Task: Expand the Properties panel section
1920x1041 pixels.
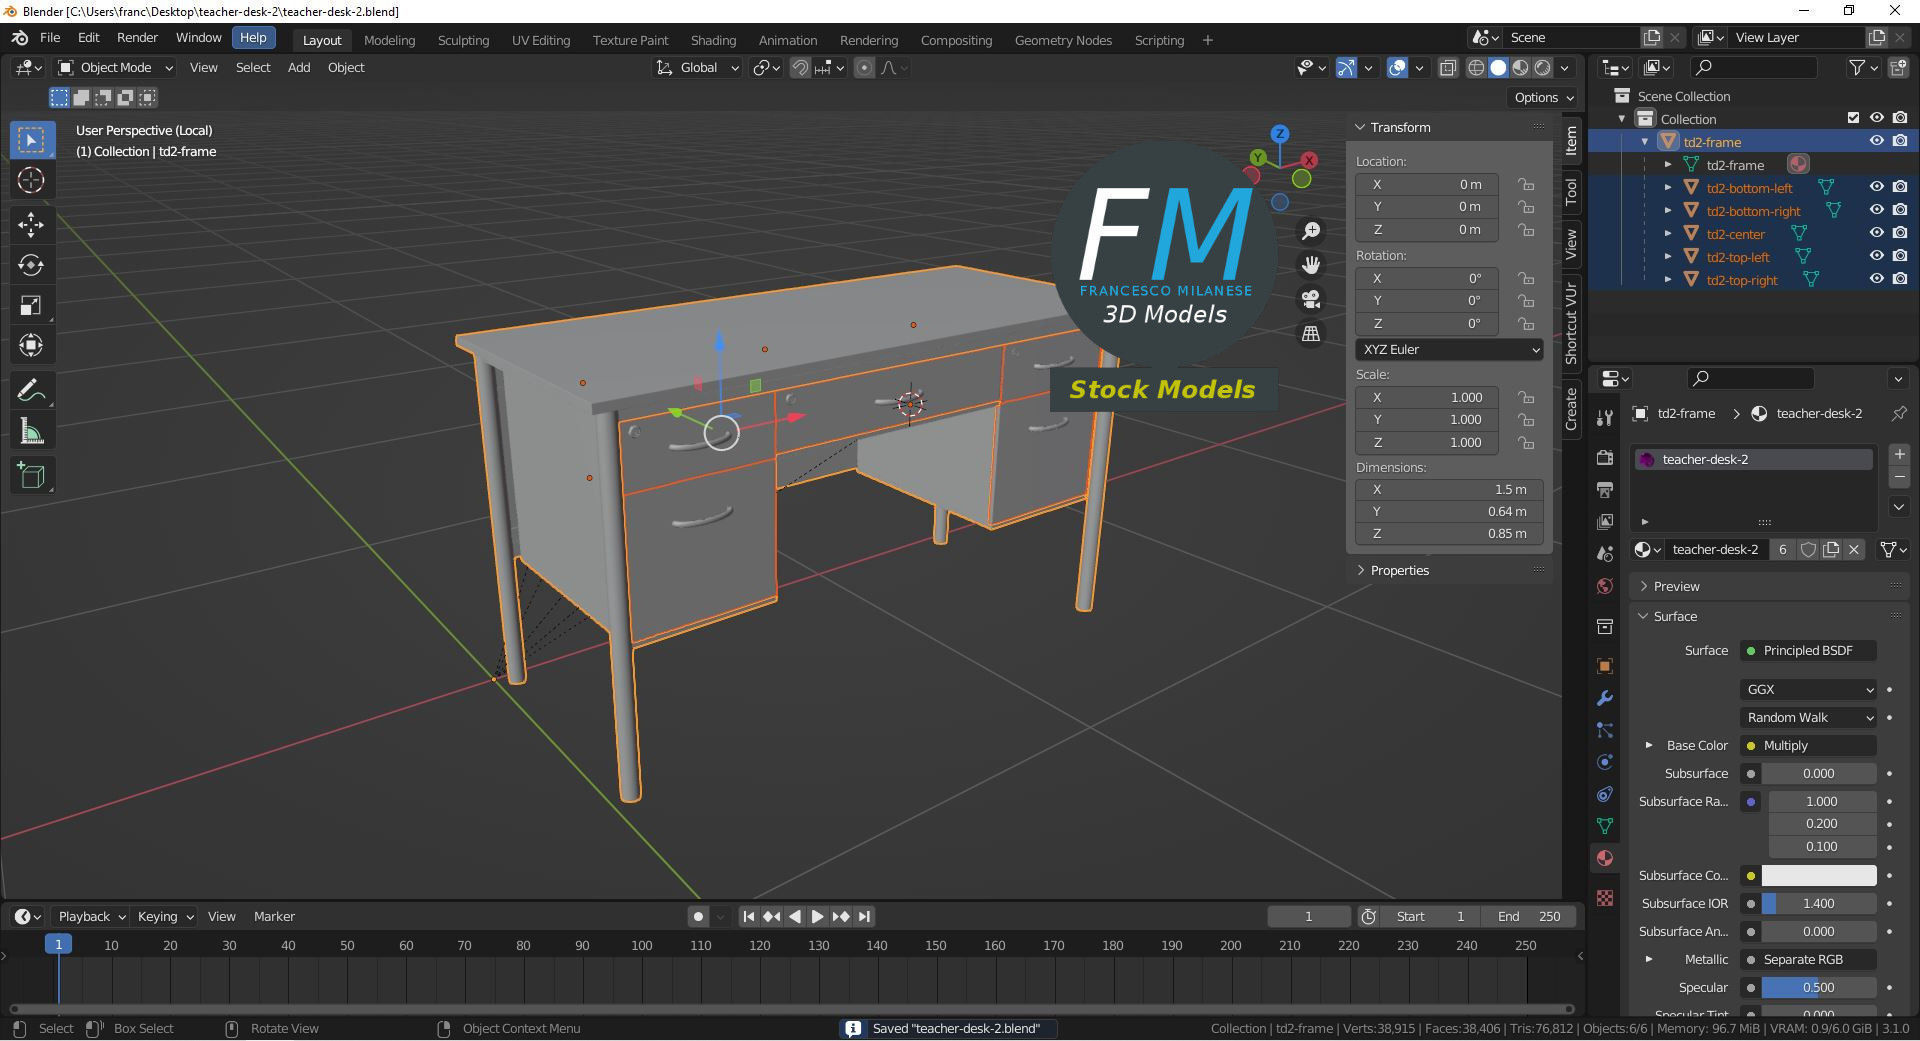Action: coord(1400,570)
